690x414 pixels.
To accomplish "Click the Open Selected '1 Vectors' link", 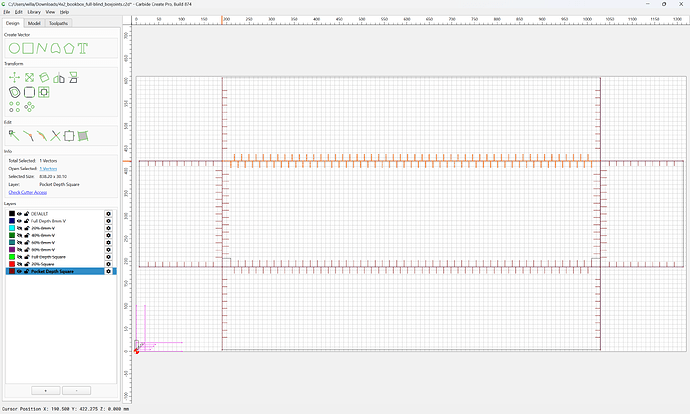I will (48, 169).
